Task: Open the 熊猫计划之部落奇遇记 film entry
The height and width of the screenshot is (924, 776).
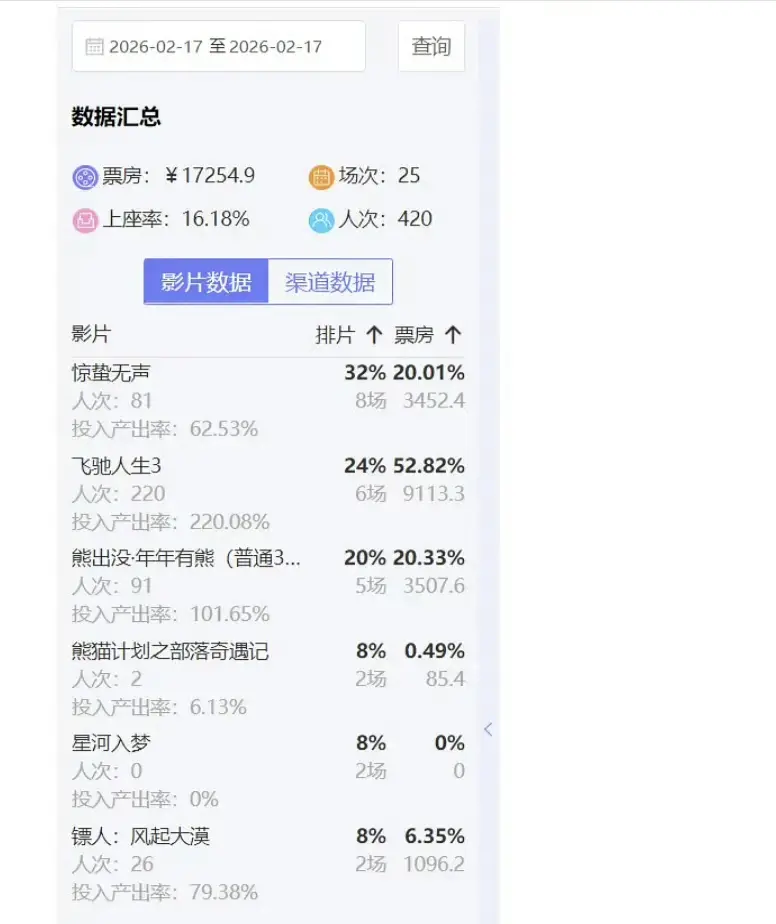Action: [x=170, y=651]
